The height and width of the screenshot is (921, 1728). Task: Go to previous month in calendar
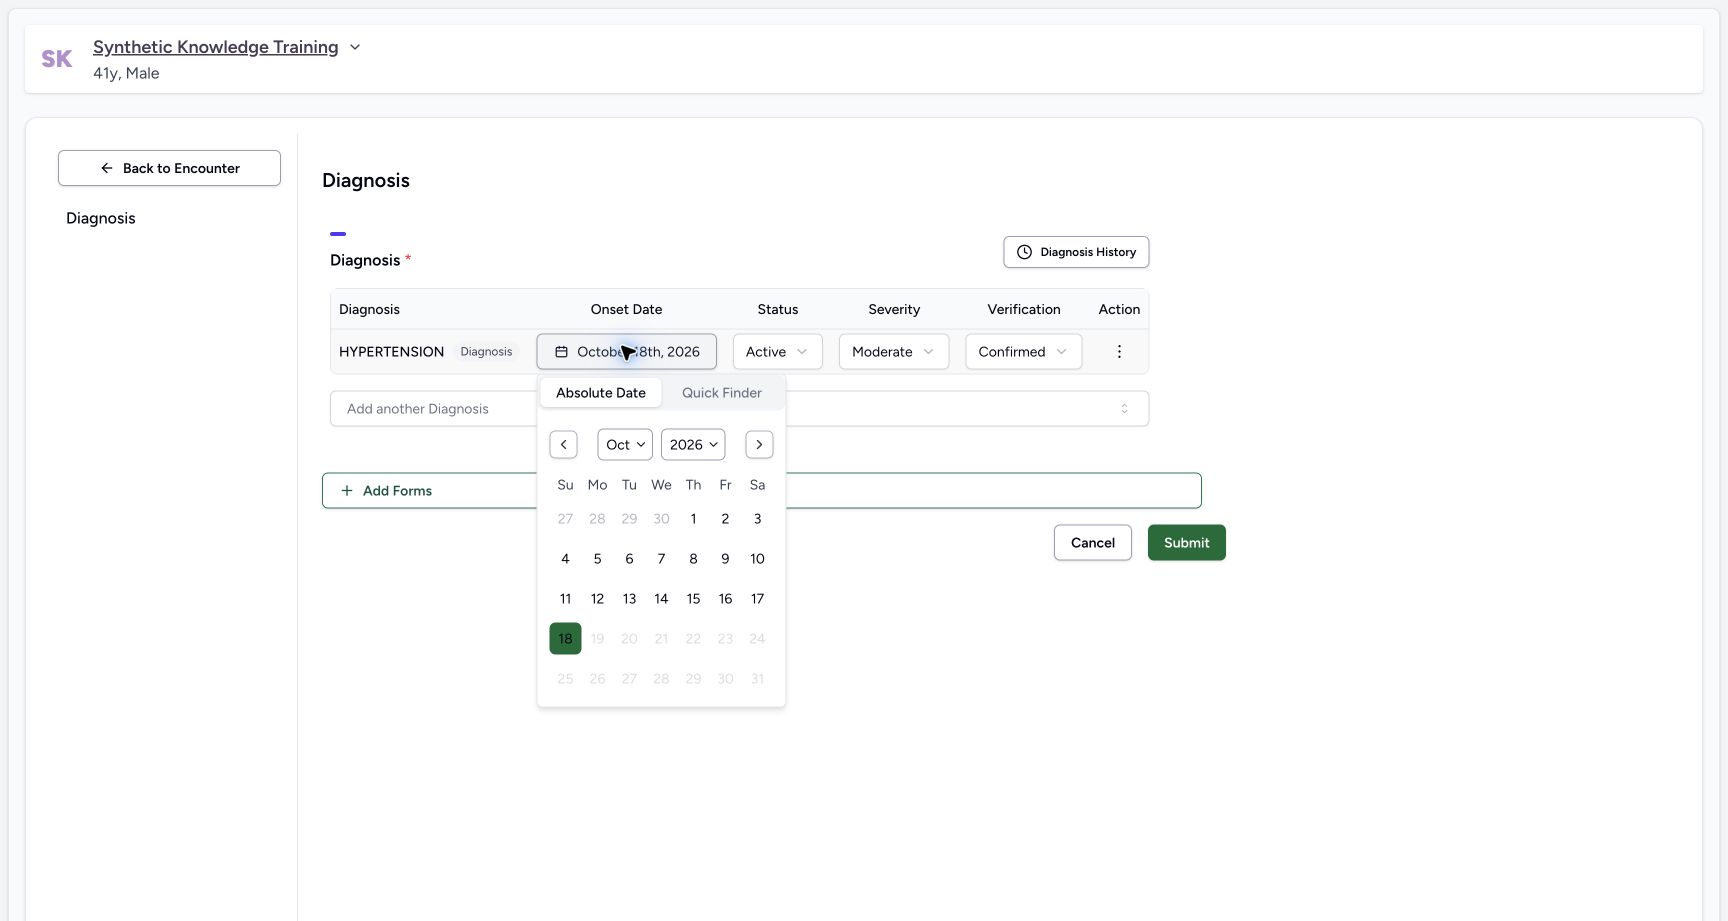(x=563, y=445)
